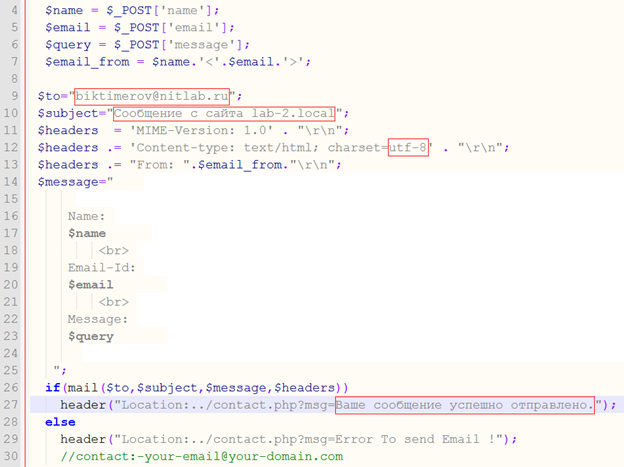Image resolution: width=624 pixels, height=467 pixels.
Task: Click the $headers variable on line 11
Action: point(68,131)
